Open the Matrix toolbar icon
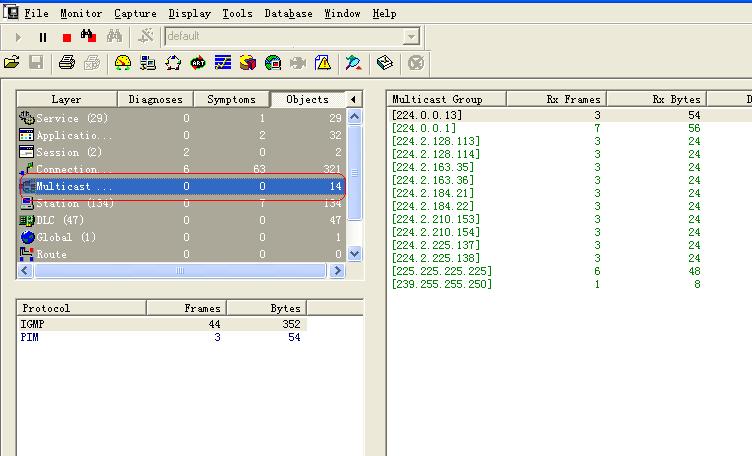752x456 pixels. [173, 63]
